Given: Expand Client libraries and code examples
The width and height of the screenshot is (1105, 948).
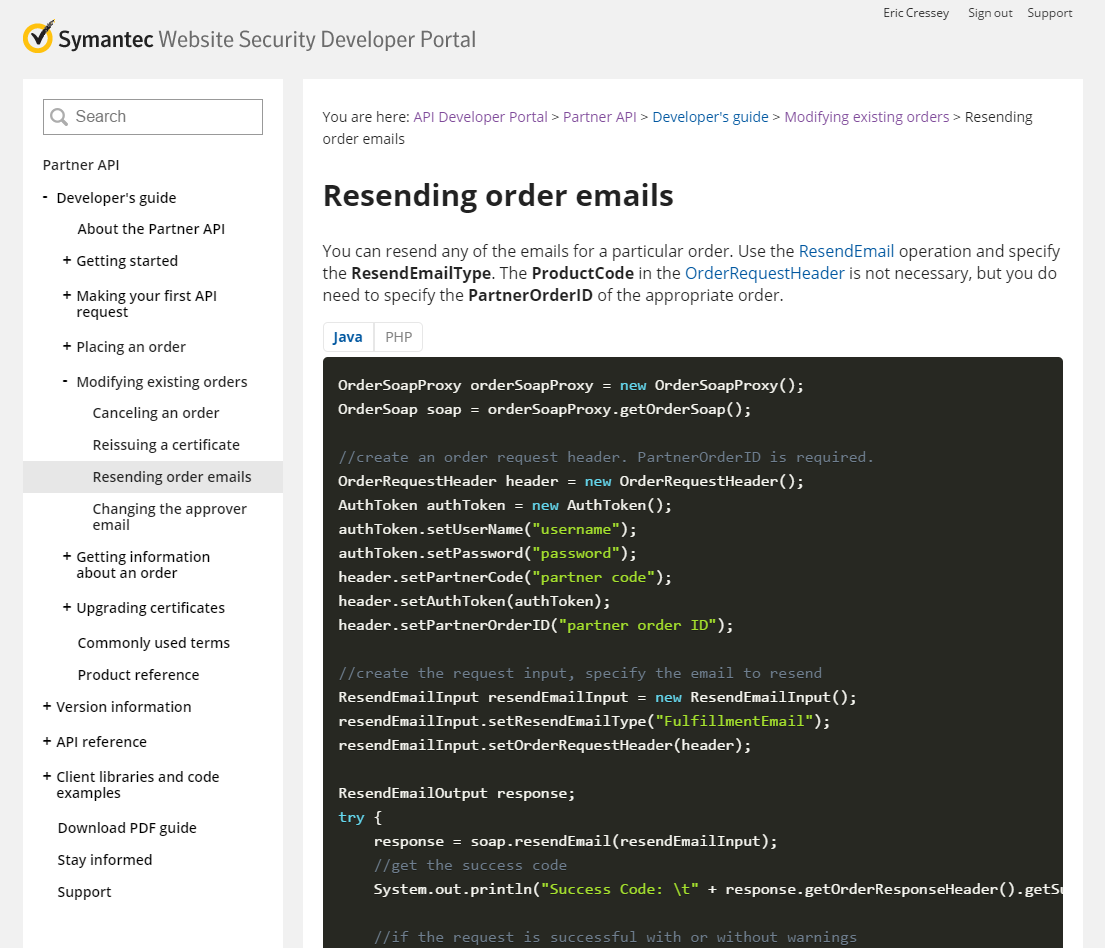Looking at the screenshot, I should click(47, 776).
